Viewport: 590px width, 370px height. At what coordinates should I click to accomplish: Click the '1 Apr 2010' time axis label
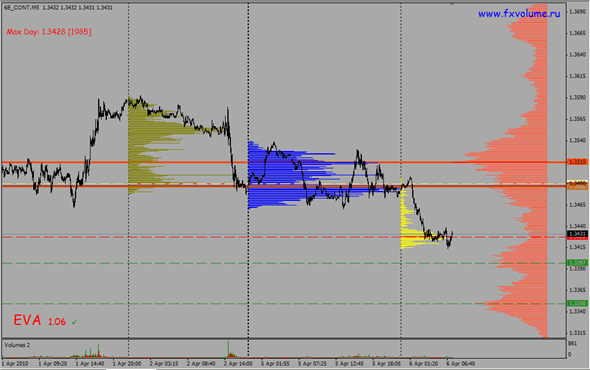click(15, 364)
